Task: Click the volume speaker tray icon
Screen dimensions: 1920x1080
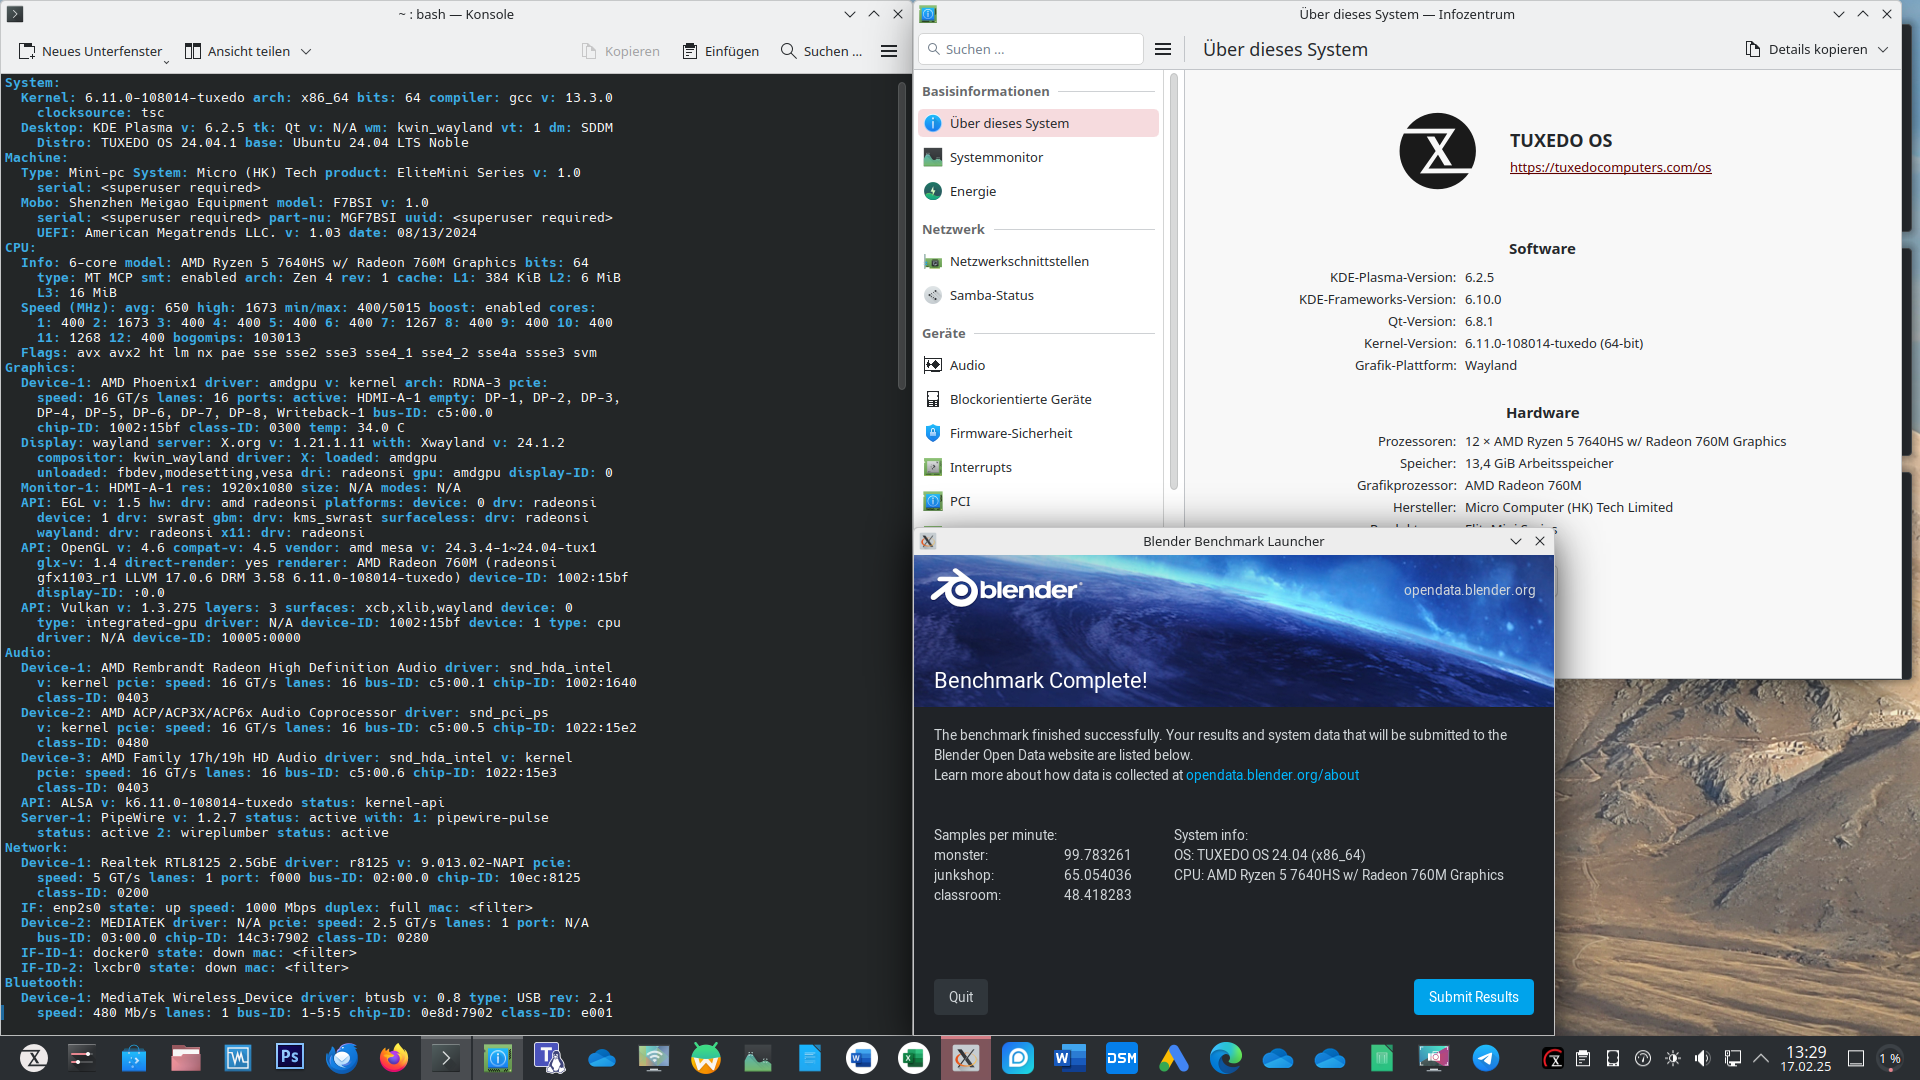Action: tap(1702, 1058)
